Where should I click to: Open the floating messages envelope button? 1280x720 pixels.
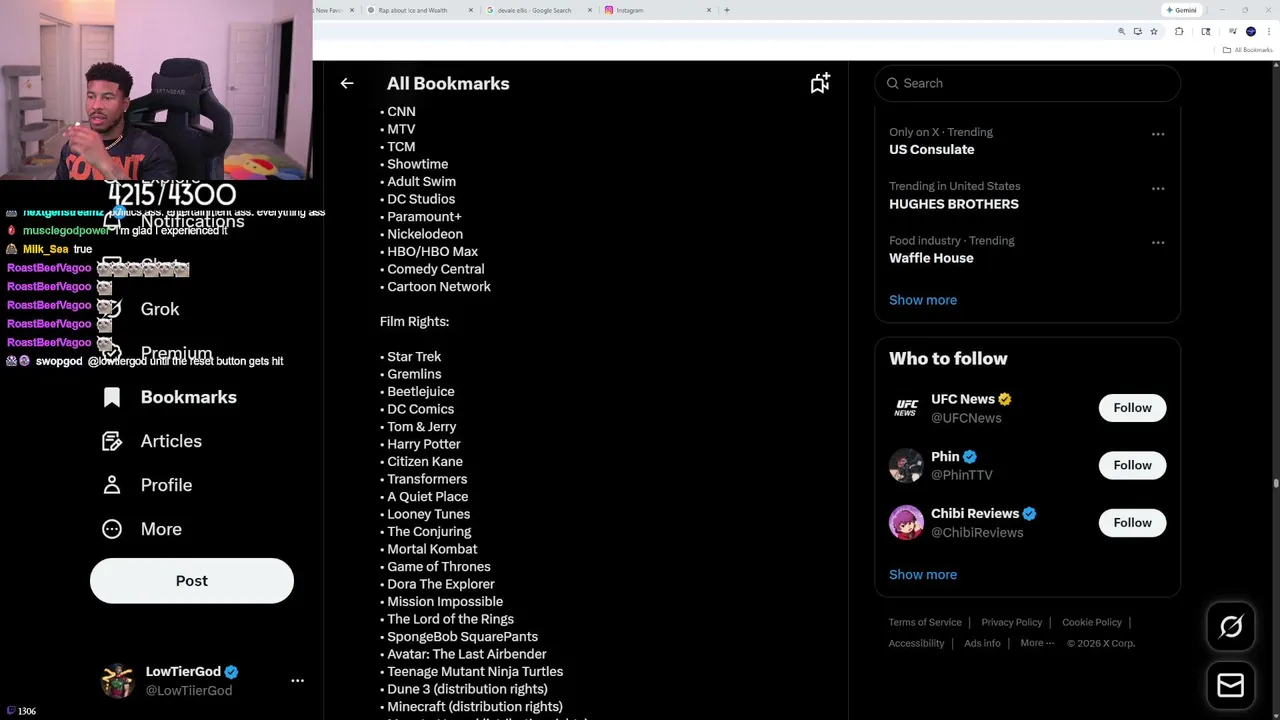tap(1231, 685)
